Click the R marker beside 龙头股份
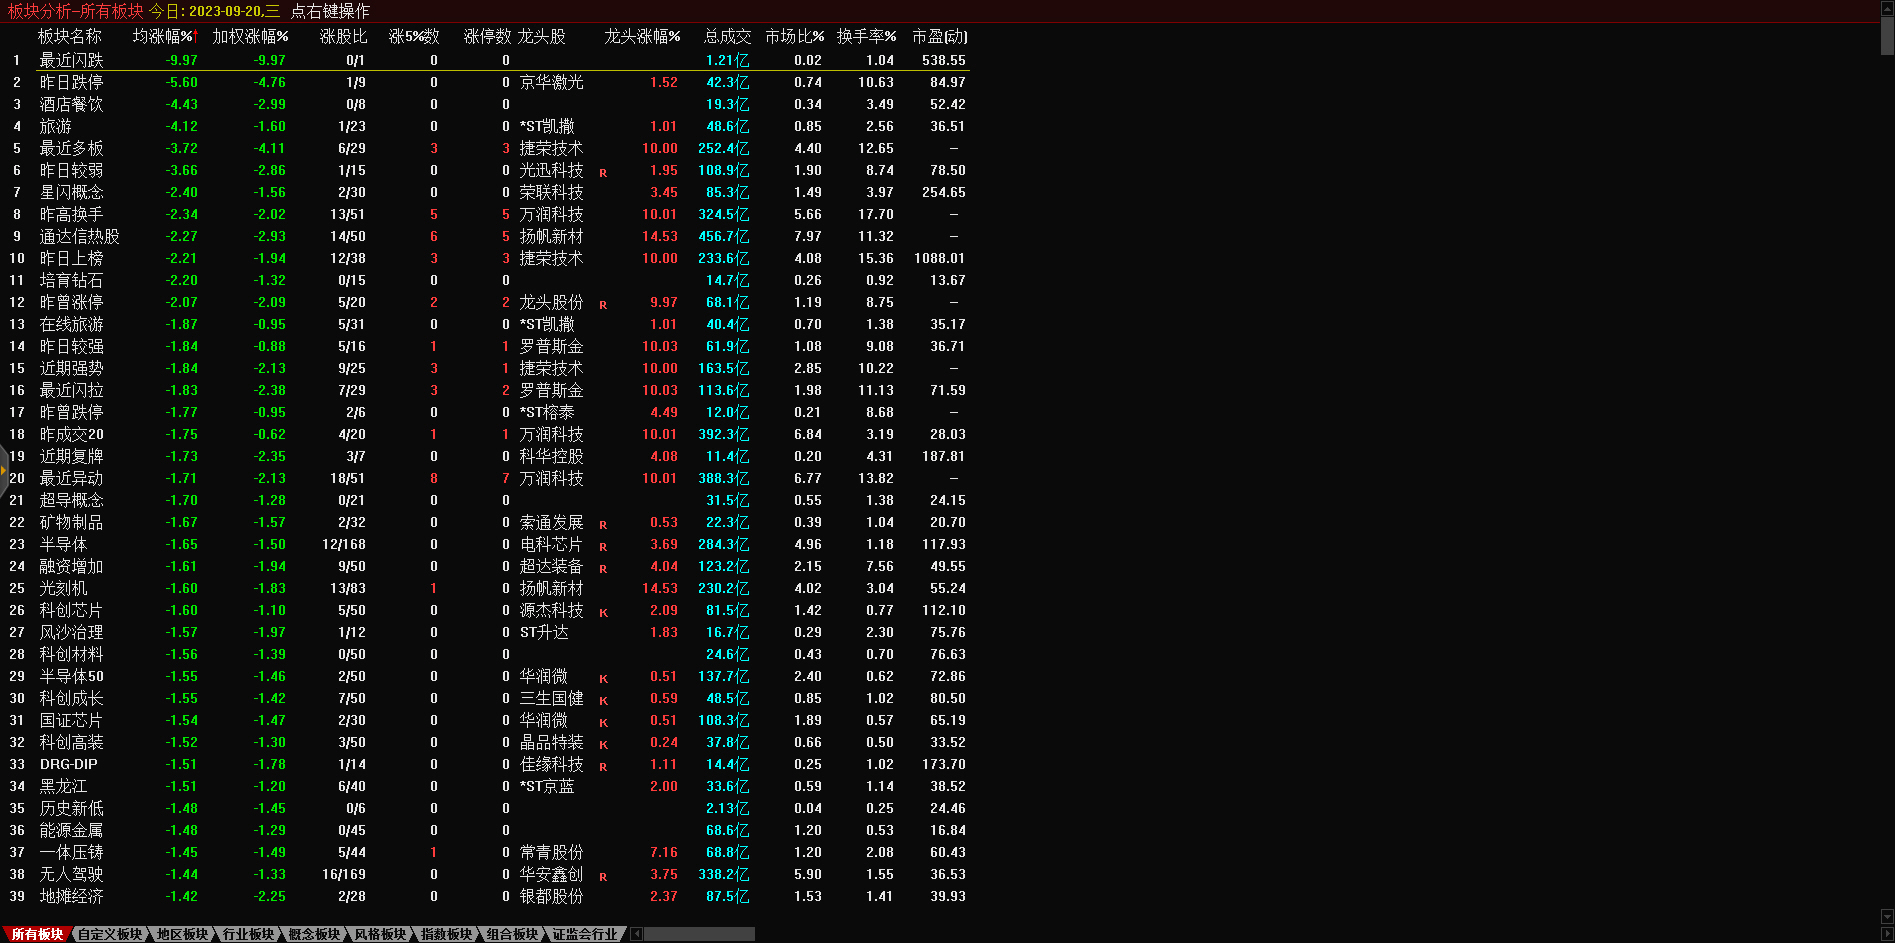The image size is (1895, 943). (x=603, y=305)
